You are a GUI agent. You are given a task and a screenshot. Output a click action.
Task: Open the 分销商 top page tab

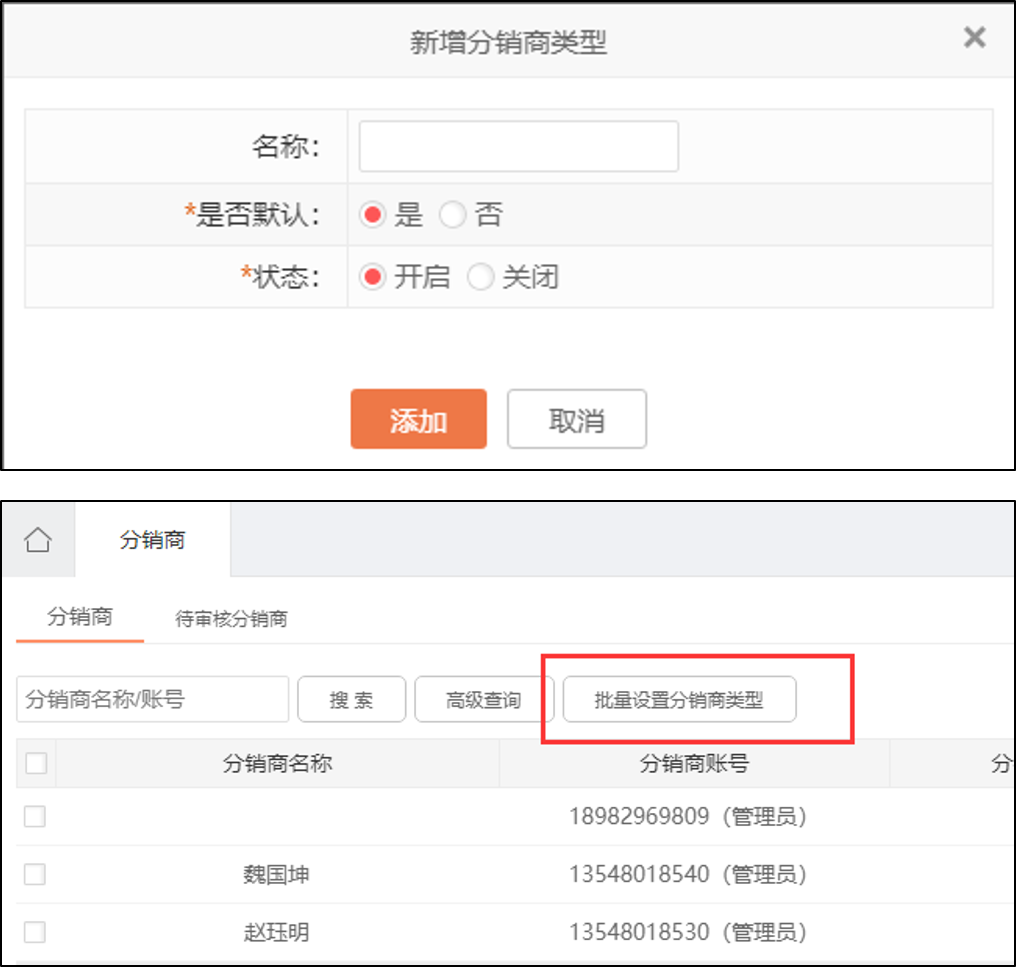pos(152,541)
